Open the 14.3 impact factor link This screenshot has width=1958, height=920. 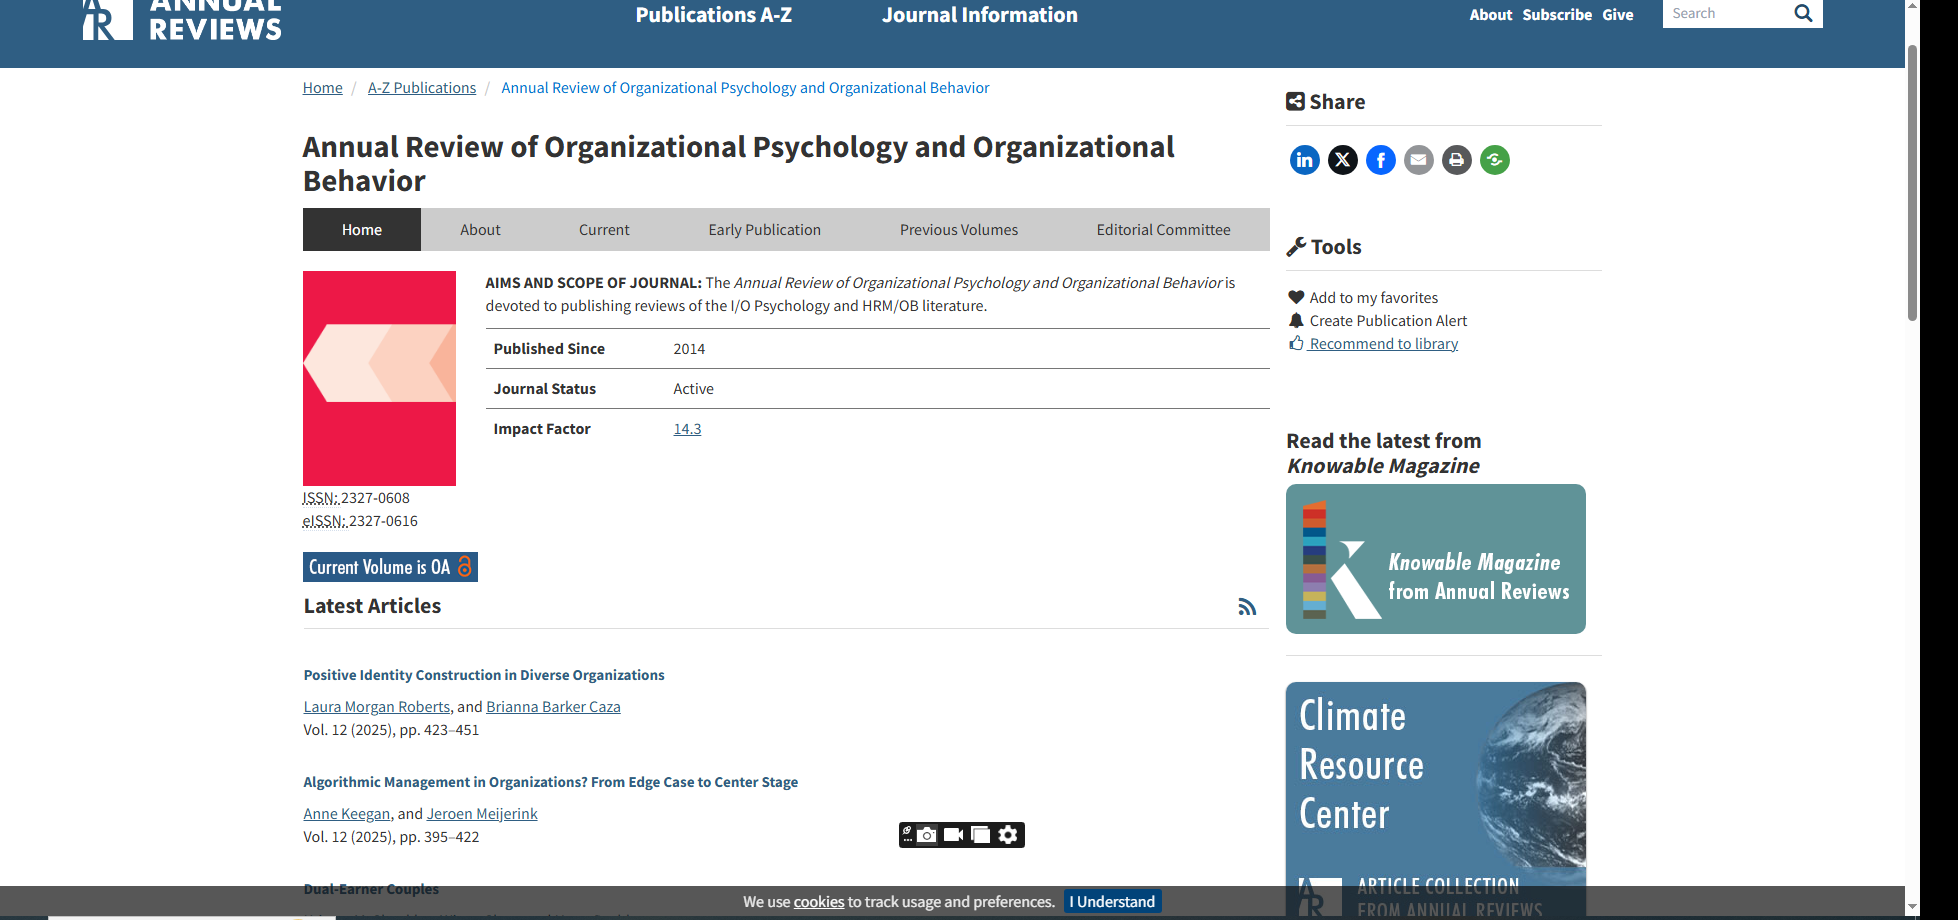click(687, 429)
